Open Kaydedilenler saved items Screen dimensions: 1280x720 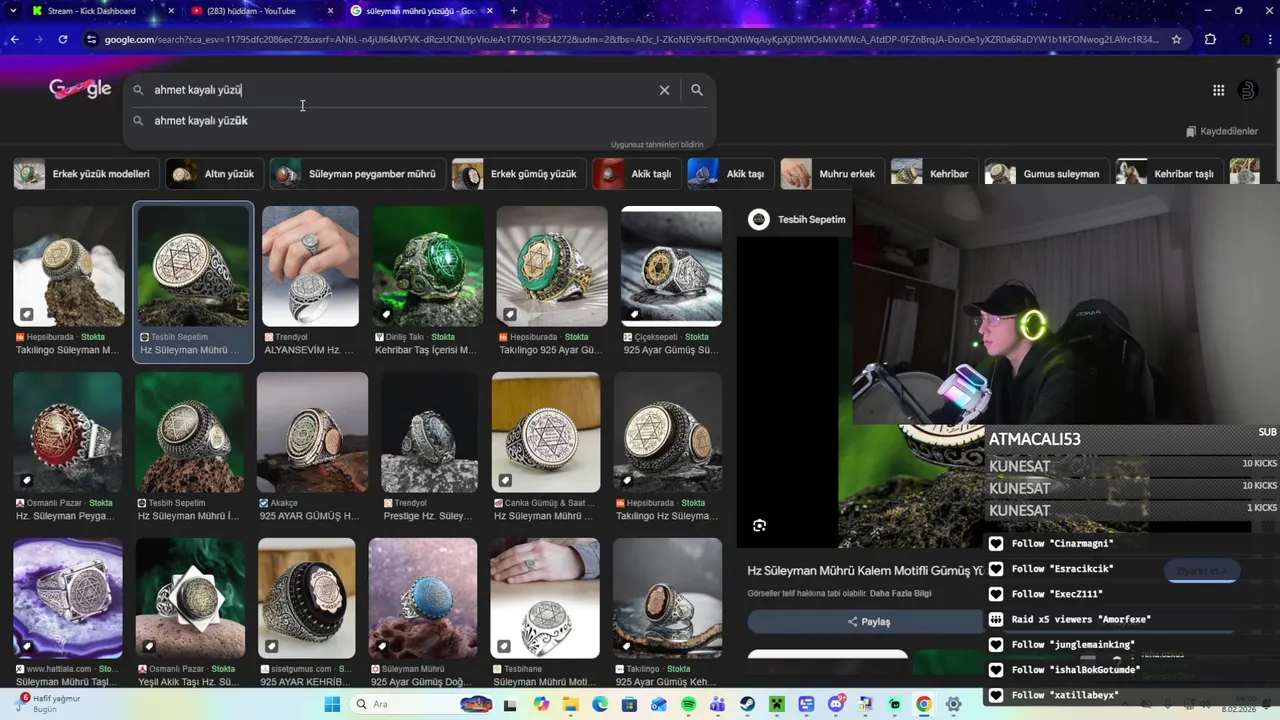(x=1222, y=131)
